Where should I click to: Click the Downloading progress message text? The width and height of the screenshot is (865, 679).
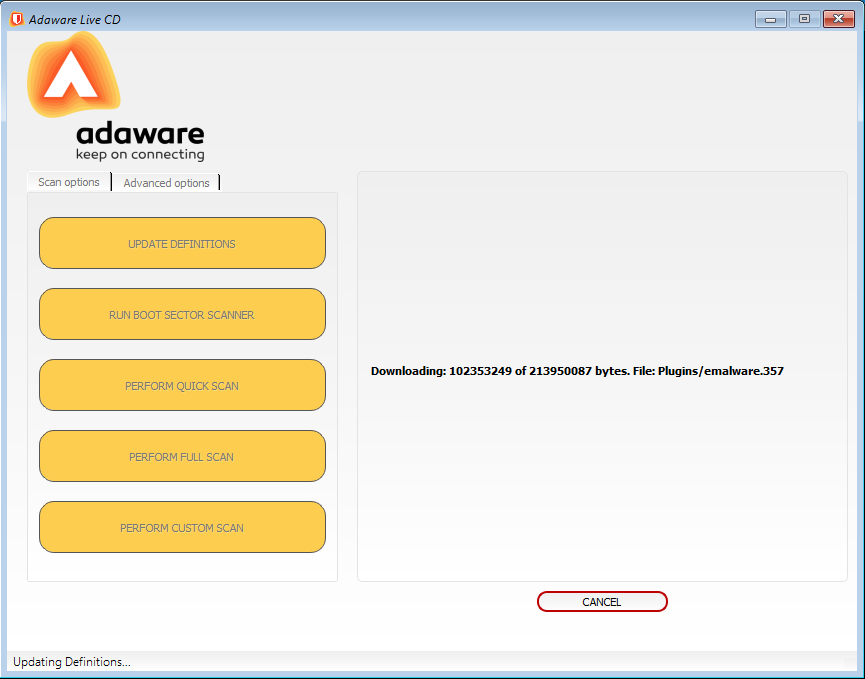(577, 371)
